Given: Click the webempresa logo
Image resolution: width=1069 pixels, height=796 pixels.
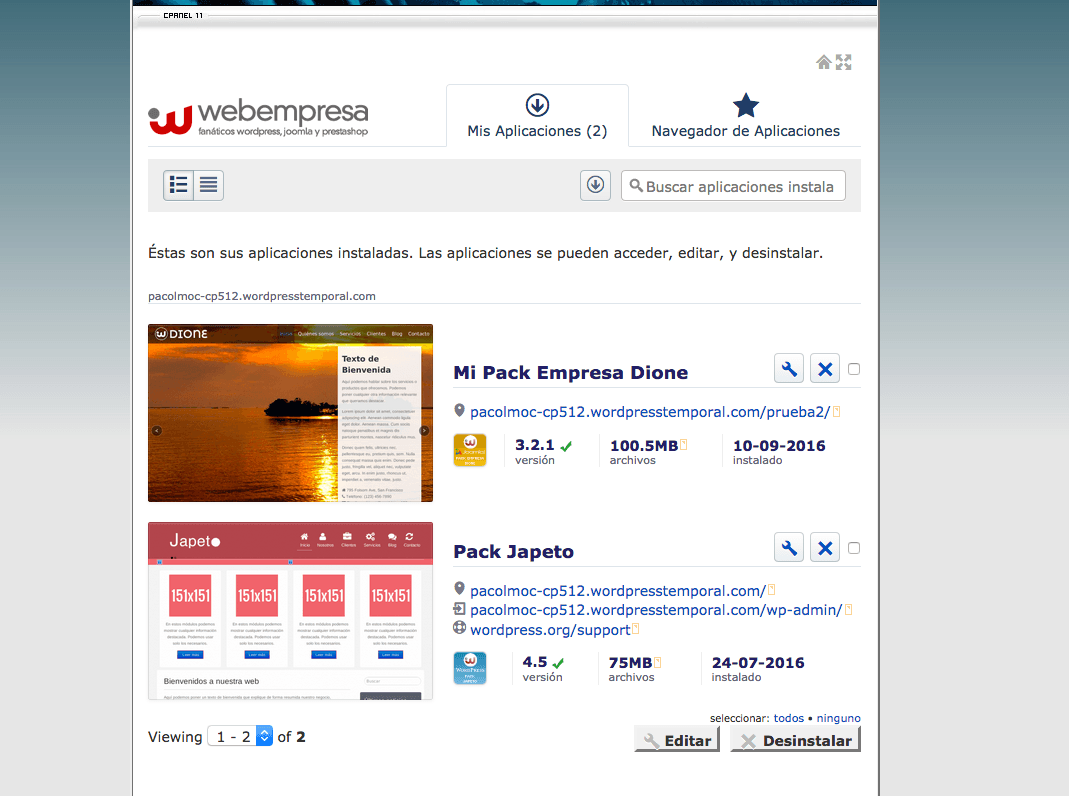Looking at the screenshot, I should 258,118.
